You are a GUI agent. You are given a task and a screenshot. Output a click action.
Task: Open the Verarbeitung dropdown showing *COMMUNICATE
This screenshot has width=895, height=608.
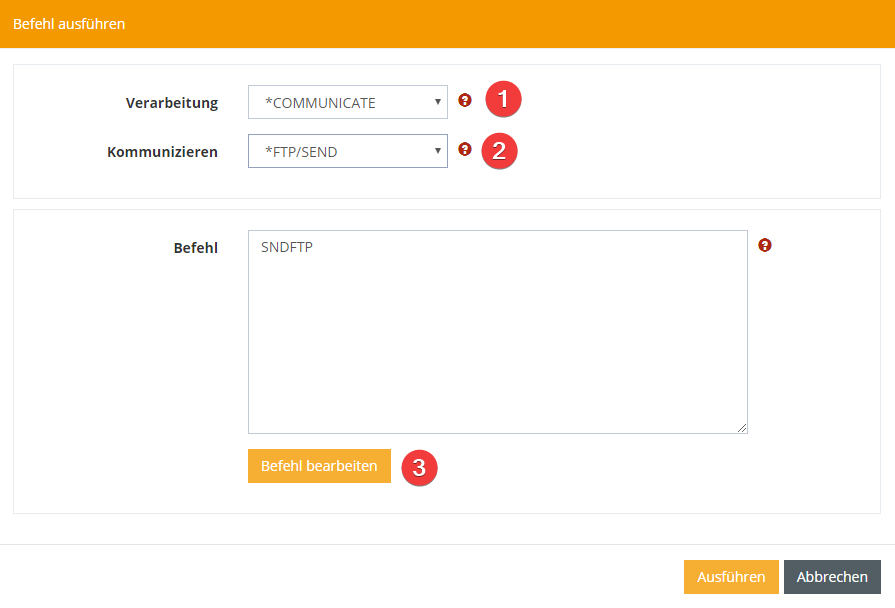point(340,102)
